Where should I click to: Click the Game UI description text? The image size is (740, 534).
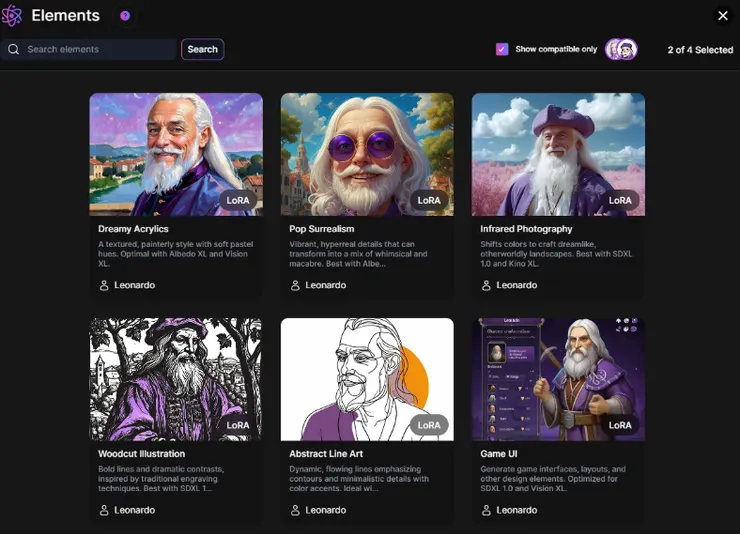pyautogui.click(x=553, y=479)
